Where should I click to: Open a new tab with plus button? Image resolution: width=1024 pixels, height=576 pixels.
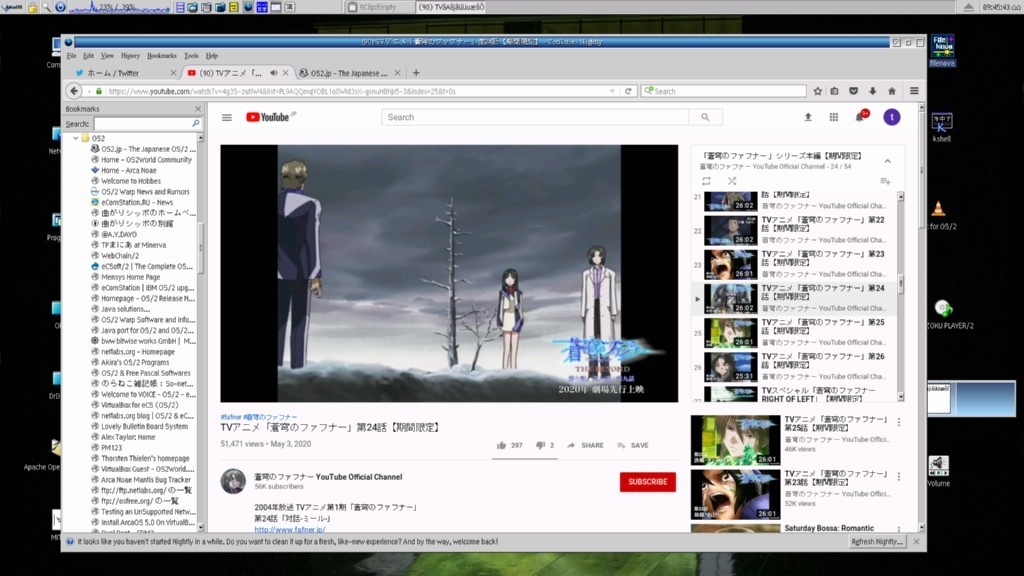tap(416, 73)
